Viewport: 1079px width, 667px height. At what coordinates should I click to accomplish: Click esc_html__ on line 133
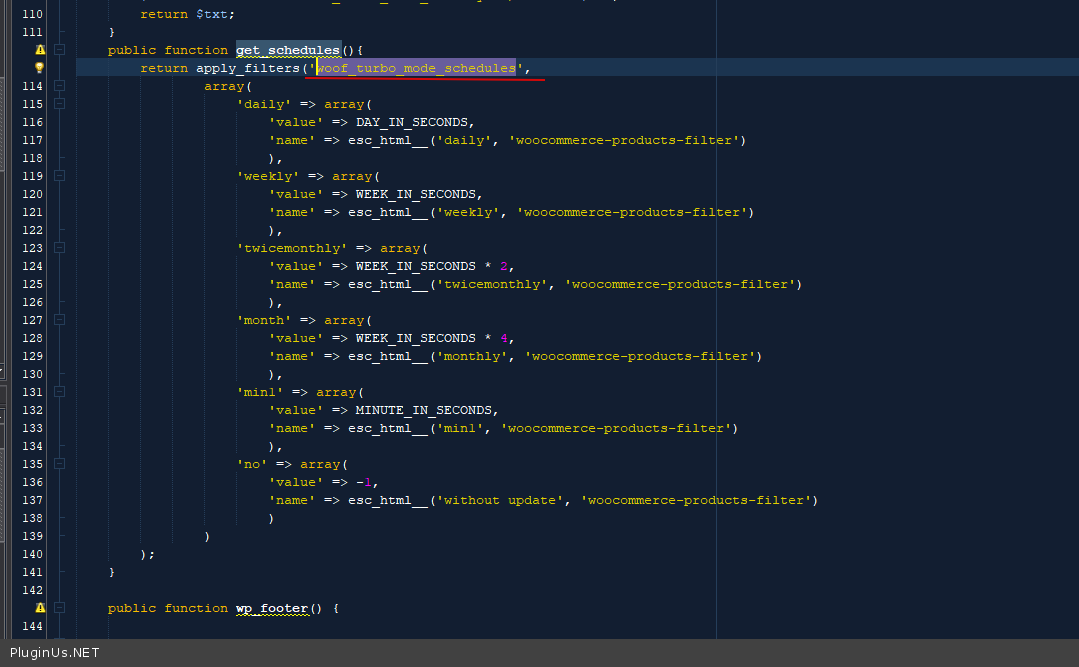[387, 428]
